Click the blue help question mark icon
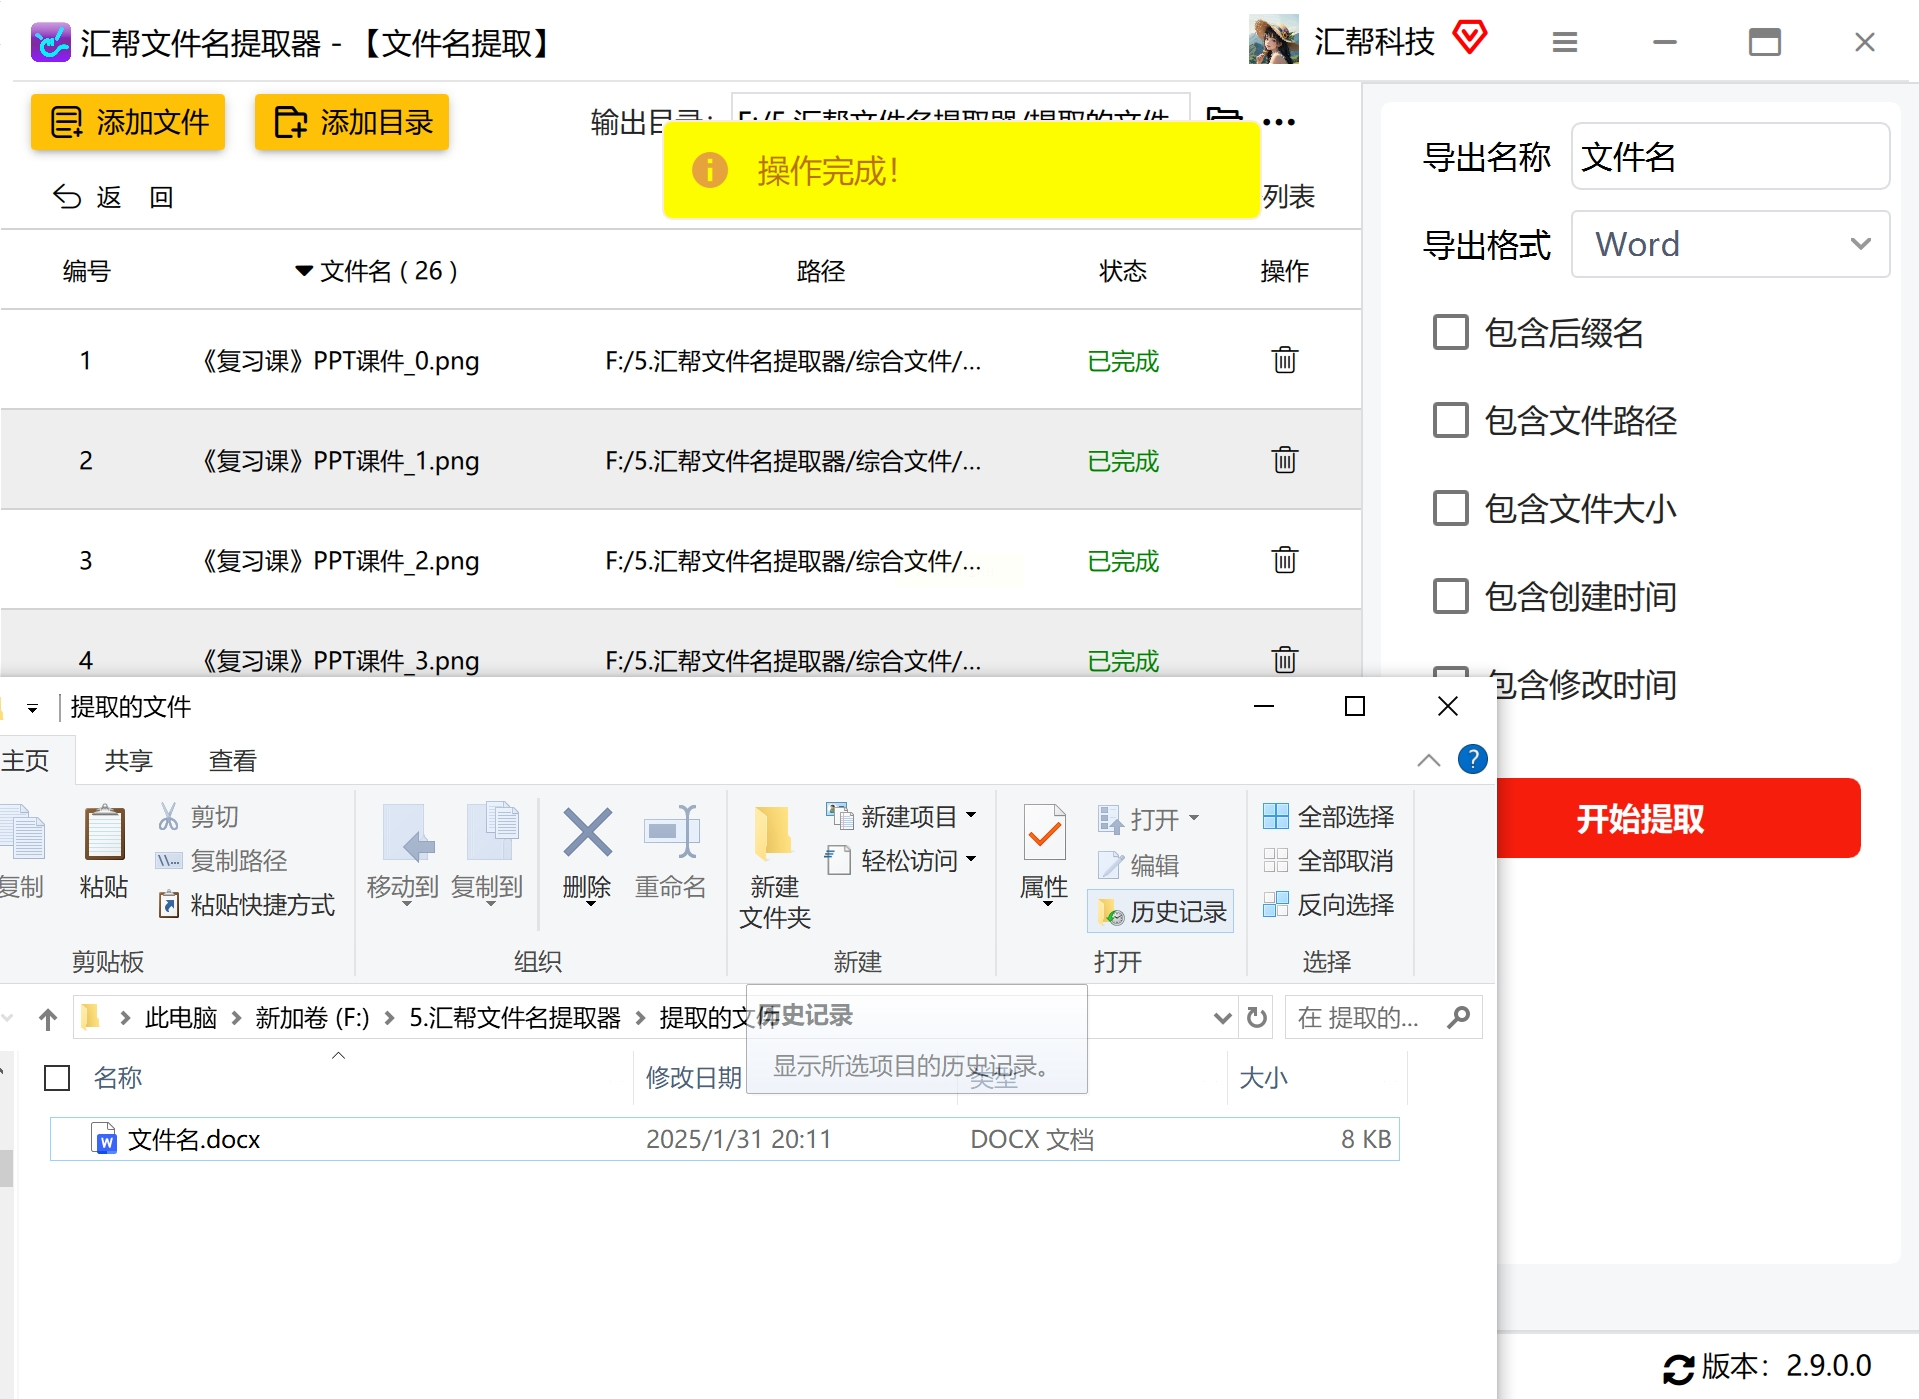Viewport: 1919px width, 1399px height. 1472,760
